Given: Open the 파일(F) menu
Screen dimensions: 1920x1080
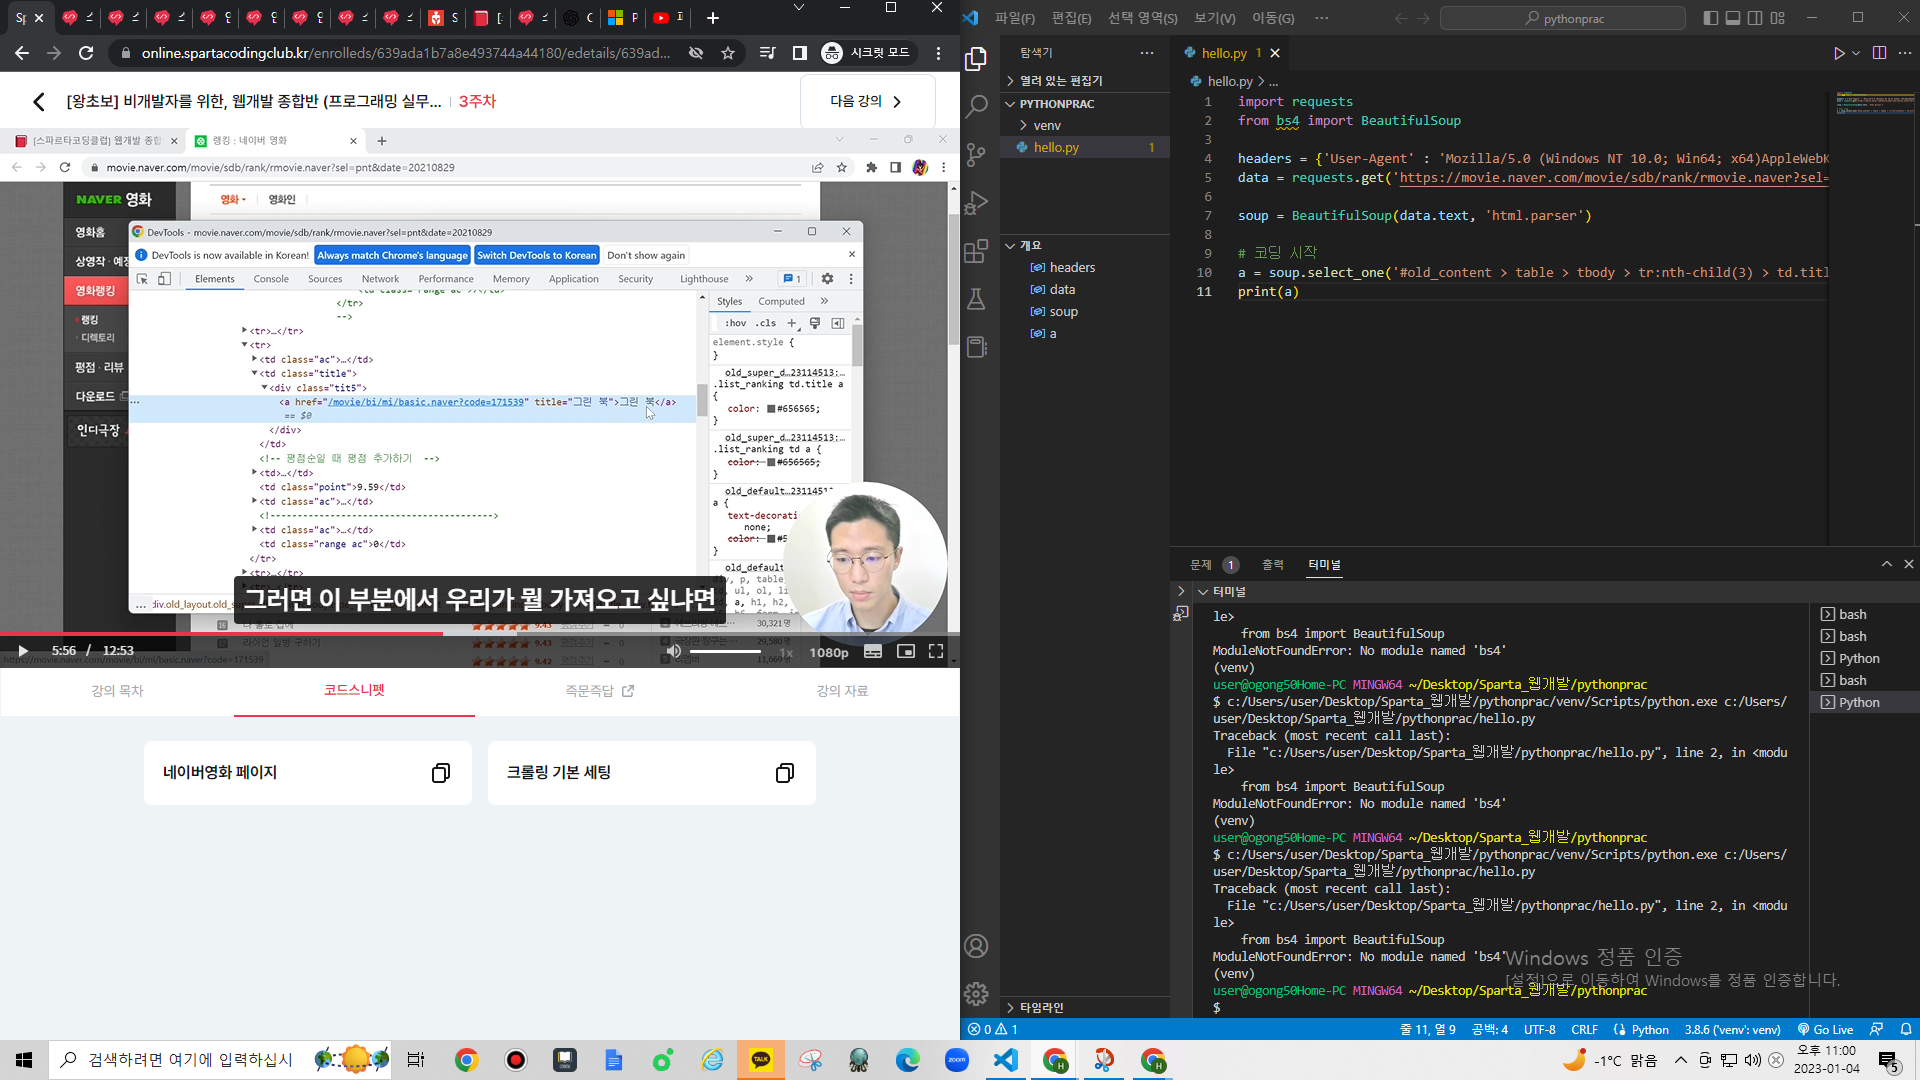Looking at the screenshot, I should 1014,18.
